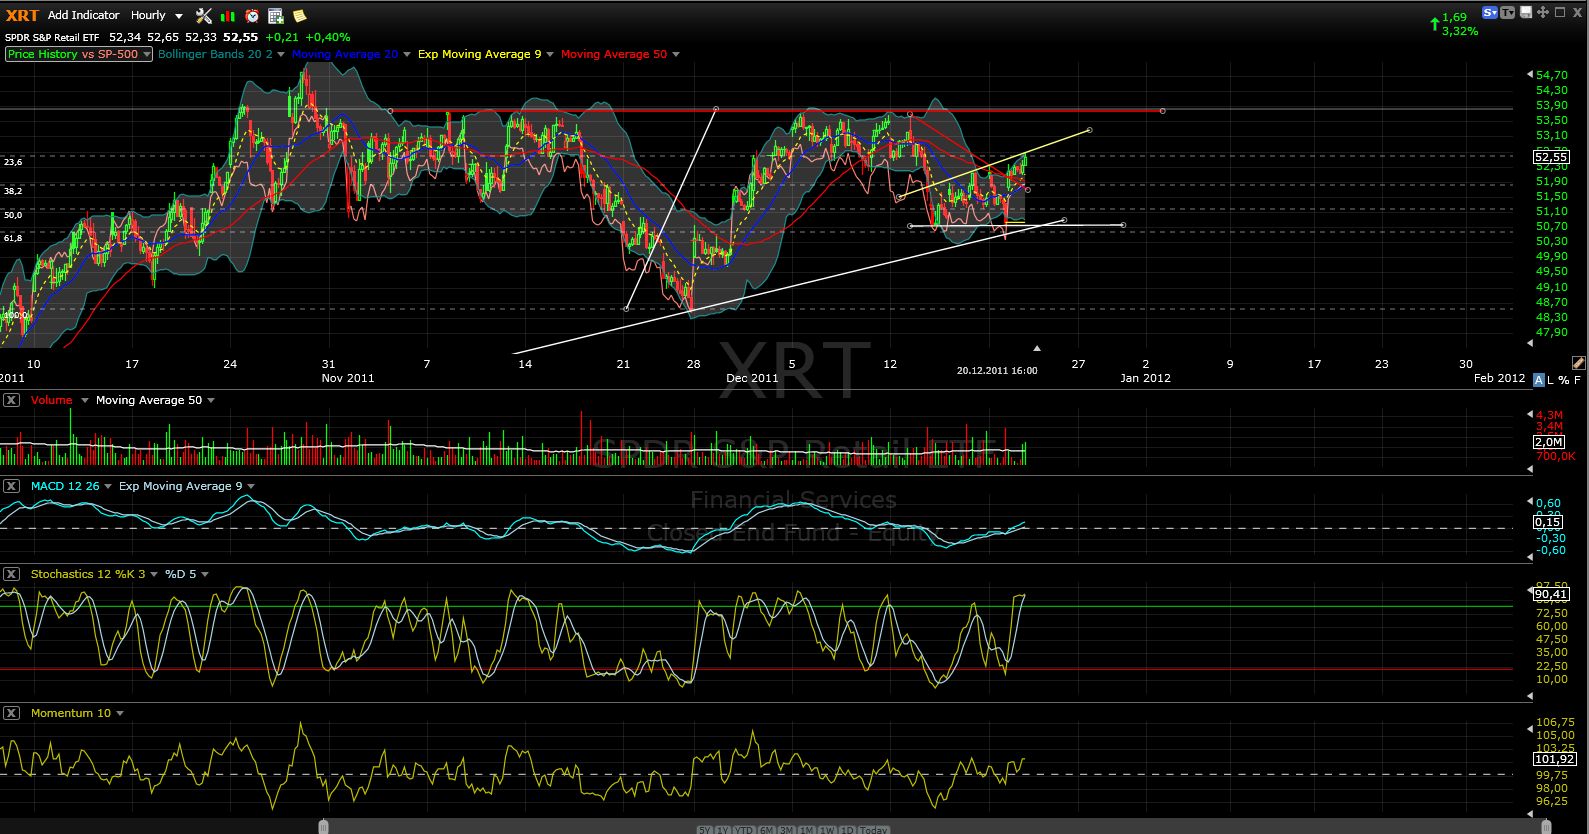This screenshot has width=1589, height=834.
Task: Toggle the L (log) price scale option
Action: [1551, 379]
